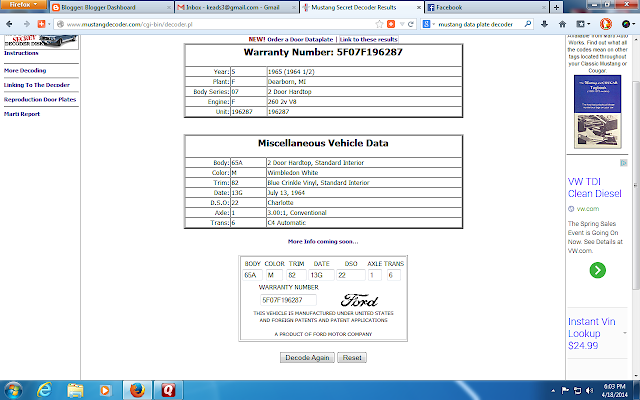The image size is (640, 400).
Task: Switch to the Blogger Dashboard tab
Action: pos(111,7)
